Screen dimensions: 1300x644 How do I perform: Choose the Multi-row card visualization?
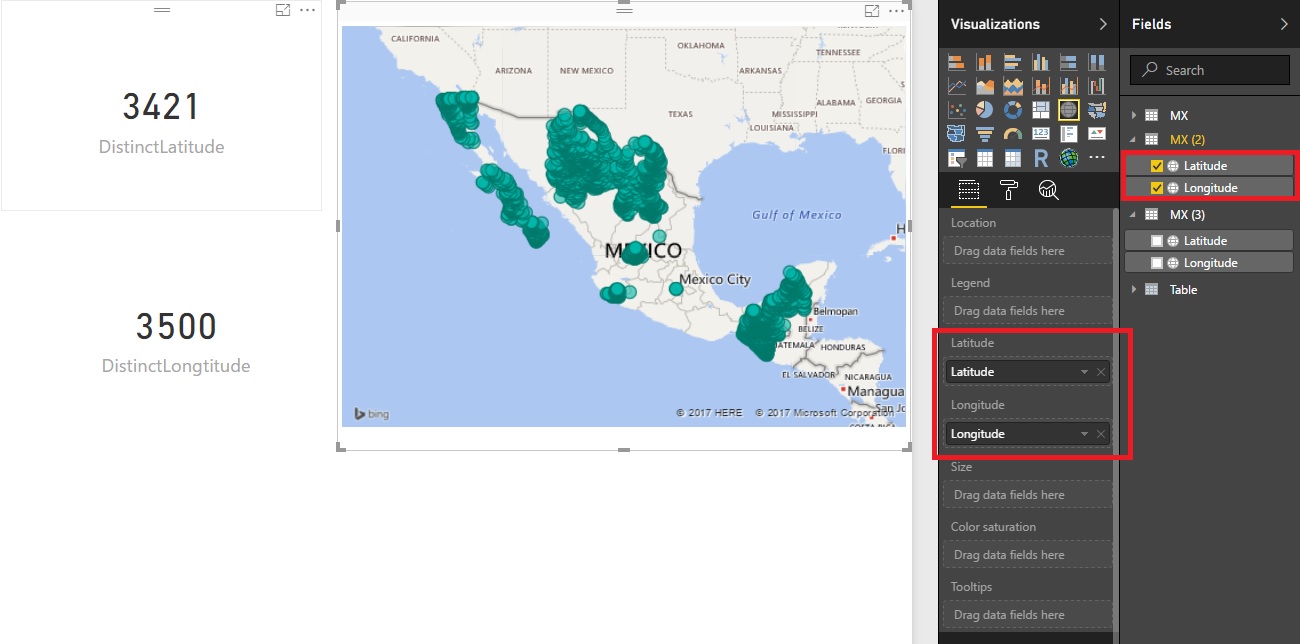pos(1068,133)
